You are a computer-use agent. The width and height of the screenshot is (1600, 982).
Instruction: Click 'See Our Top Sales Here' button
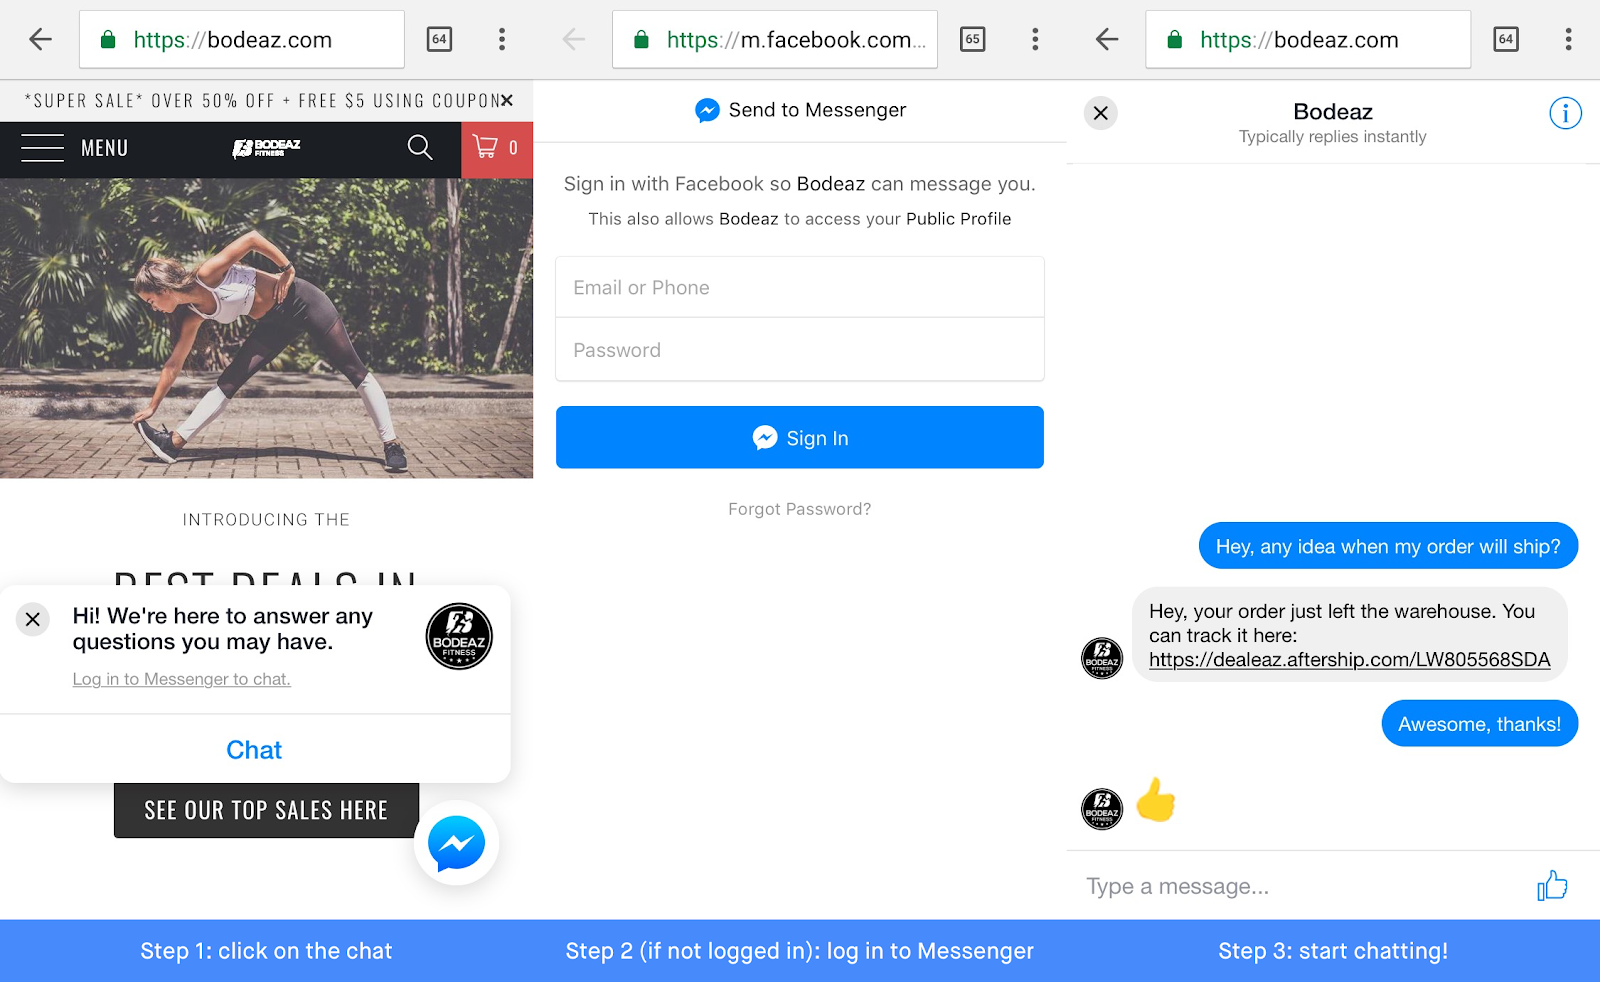point(266,810)
